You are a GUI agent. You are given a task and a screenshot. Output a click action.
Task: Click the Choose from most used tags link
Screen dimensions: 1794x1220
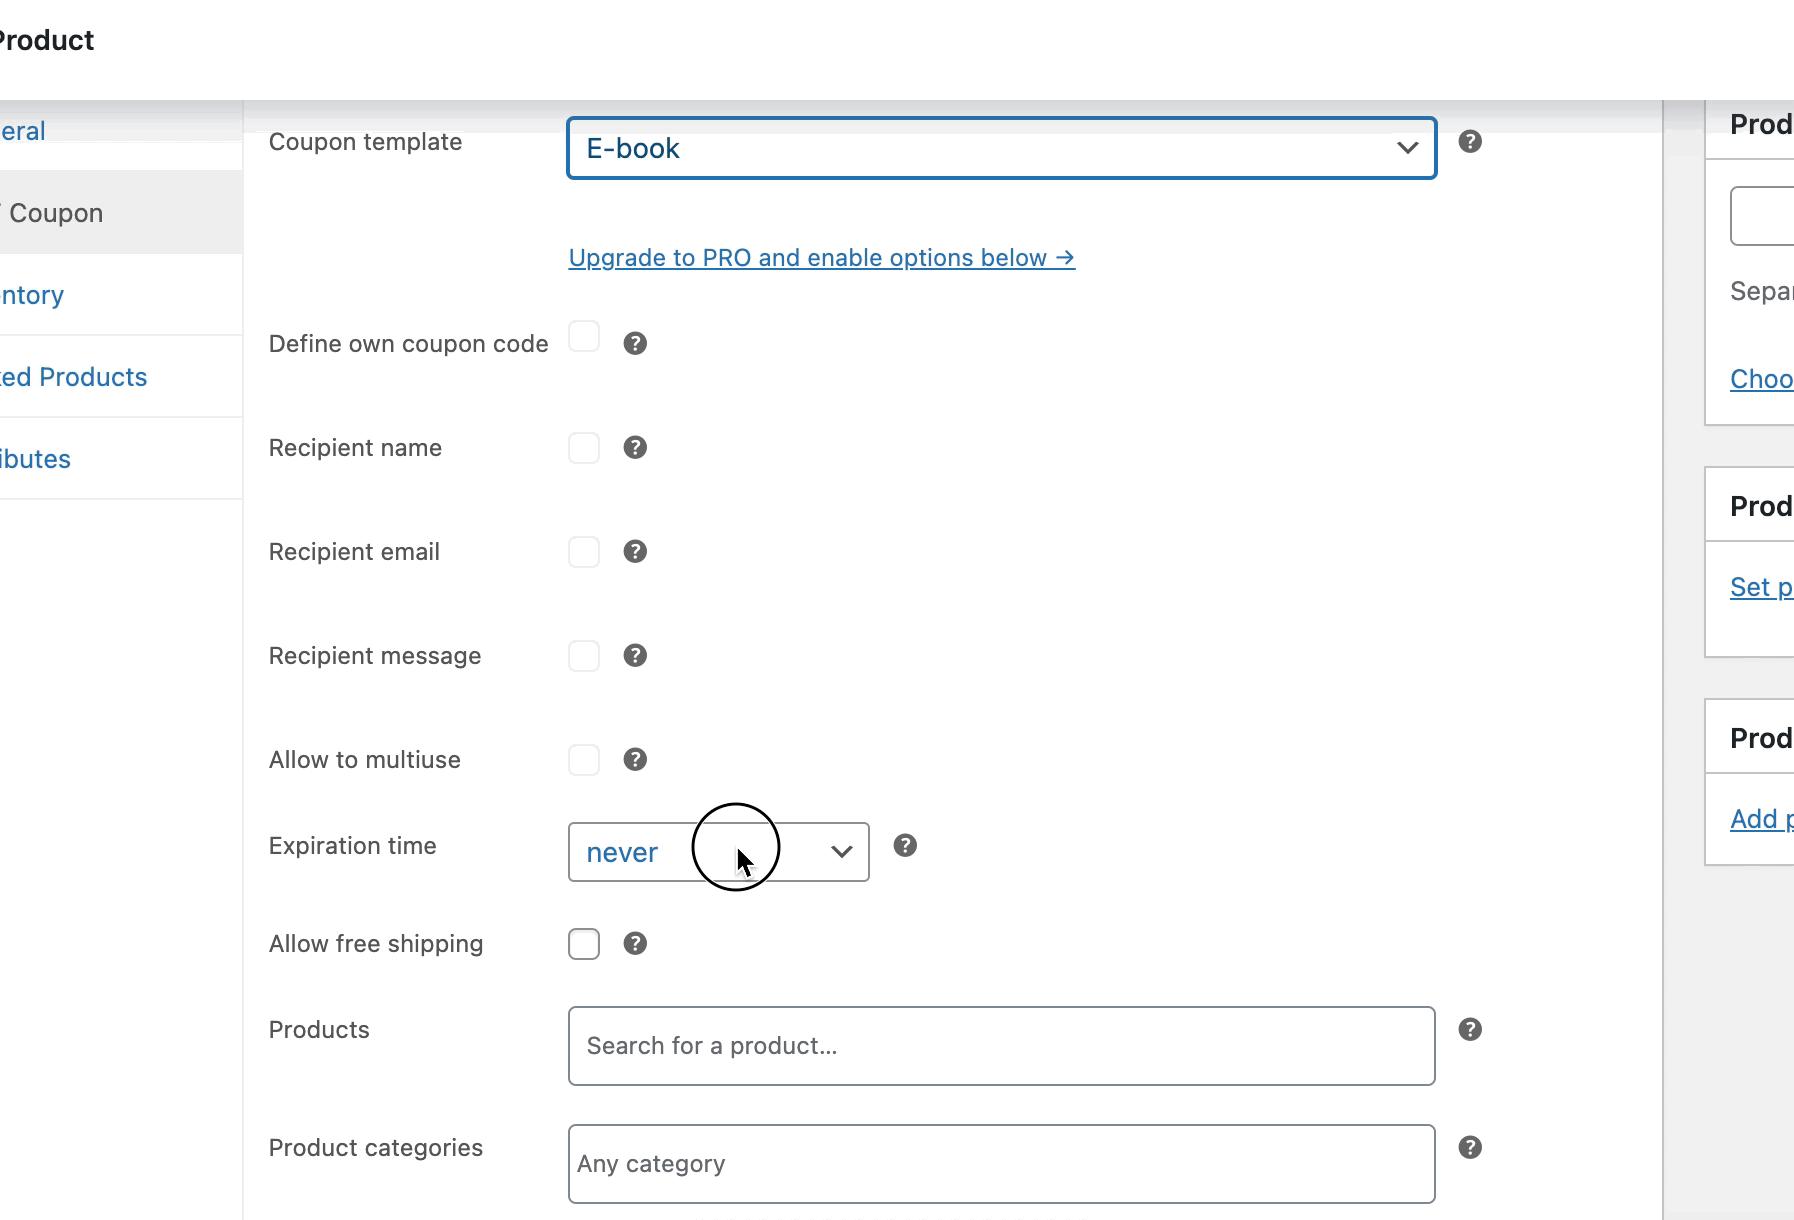click(x=1762, y=379)
